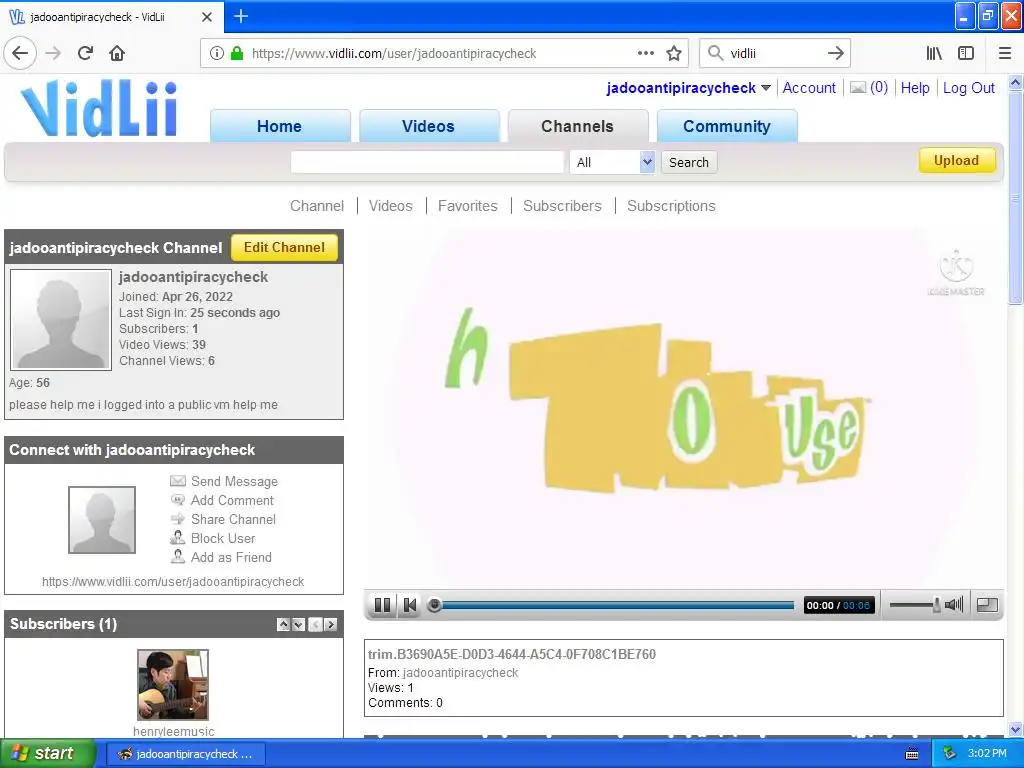Select the Videos sub-navigation link

click(x=391, y=206)
